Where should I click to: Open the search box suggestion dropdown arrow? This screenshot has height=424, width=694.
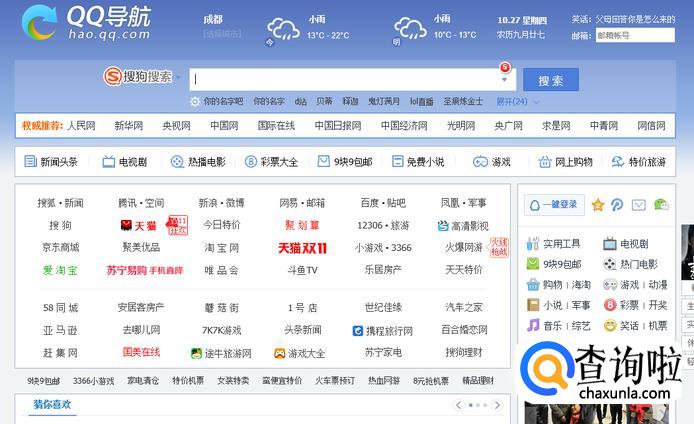click(x=505, y=79)
